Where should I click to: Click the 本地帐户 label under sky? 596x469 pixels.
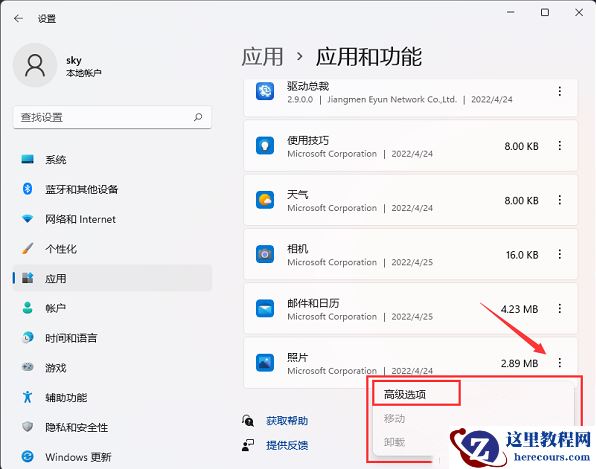84,73
